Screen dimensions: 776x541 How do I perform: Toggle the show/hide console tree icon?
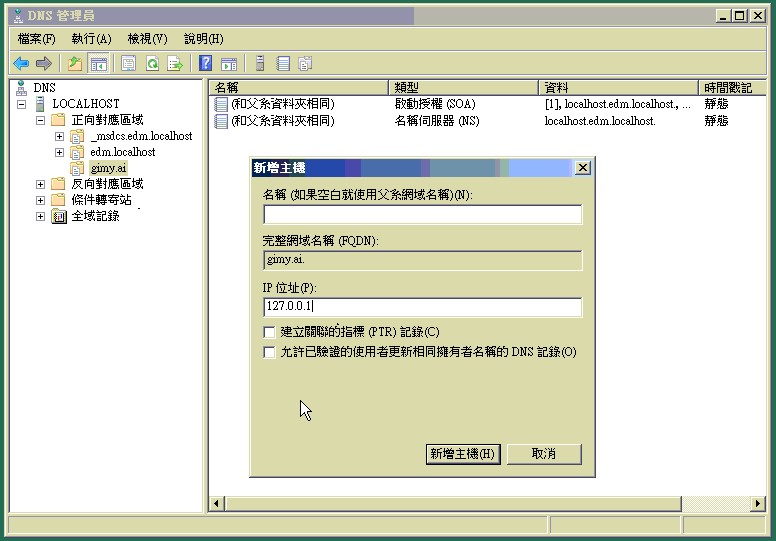click(99, 63)
